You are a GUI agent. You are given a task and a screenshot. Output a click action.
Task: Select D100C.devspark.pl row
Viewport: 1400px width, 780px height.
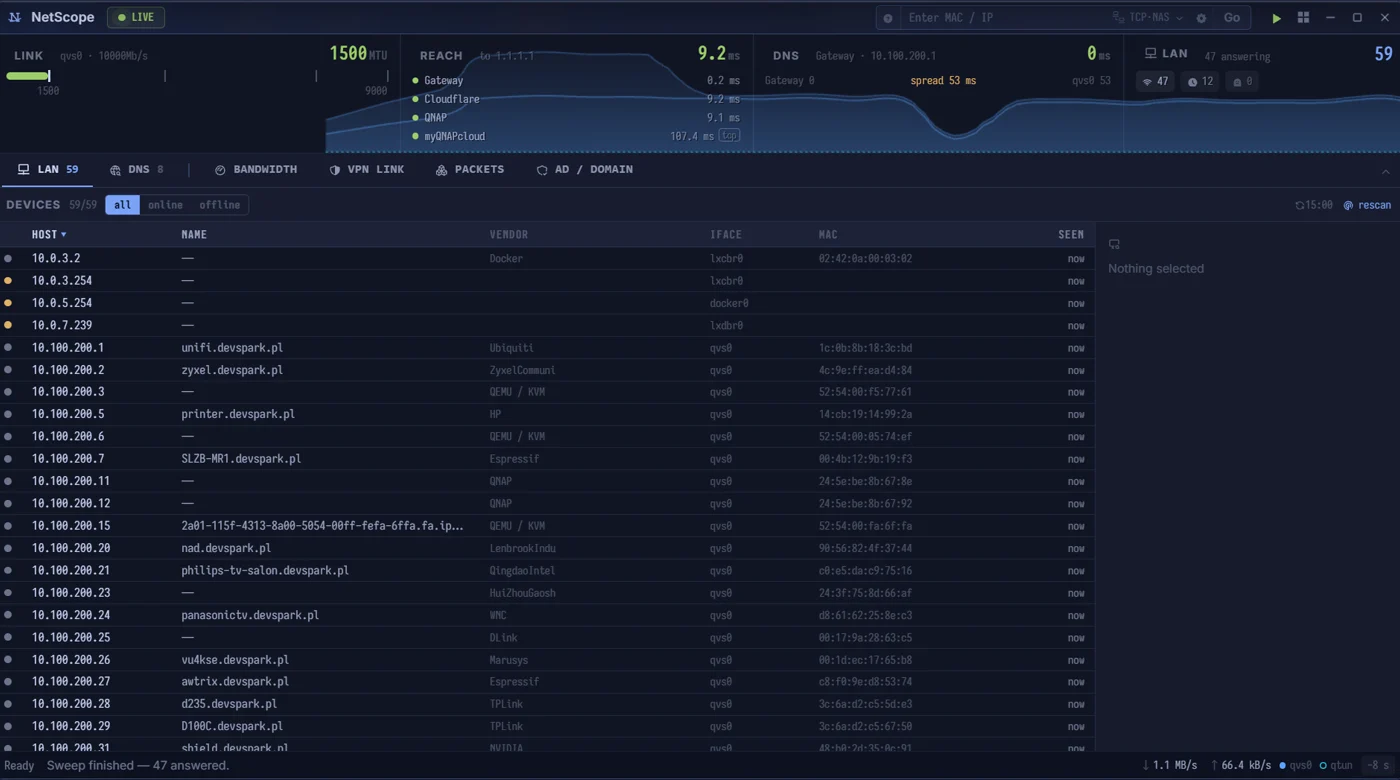point(547,726)
